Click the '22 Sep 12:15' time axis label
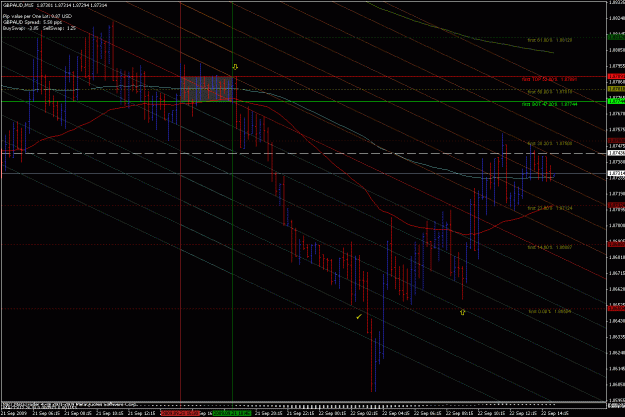The width and height of the screenshot is (625, 417). point(525,413)
